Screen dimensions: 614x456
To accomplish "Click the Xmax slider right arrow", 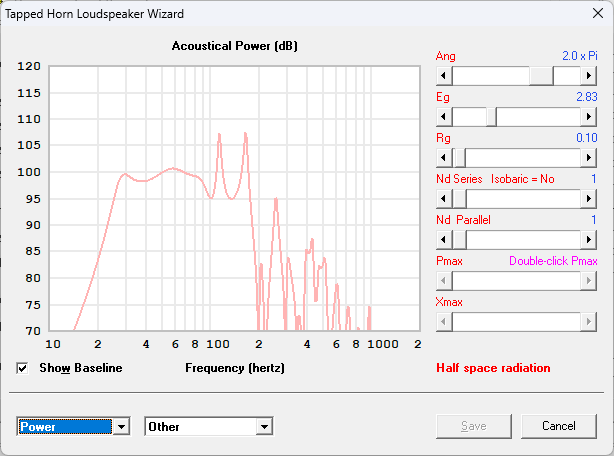I will click(589, 322).
